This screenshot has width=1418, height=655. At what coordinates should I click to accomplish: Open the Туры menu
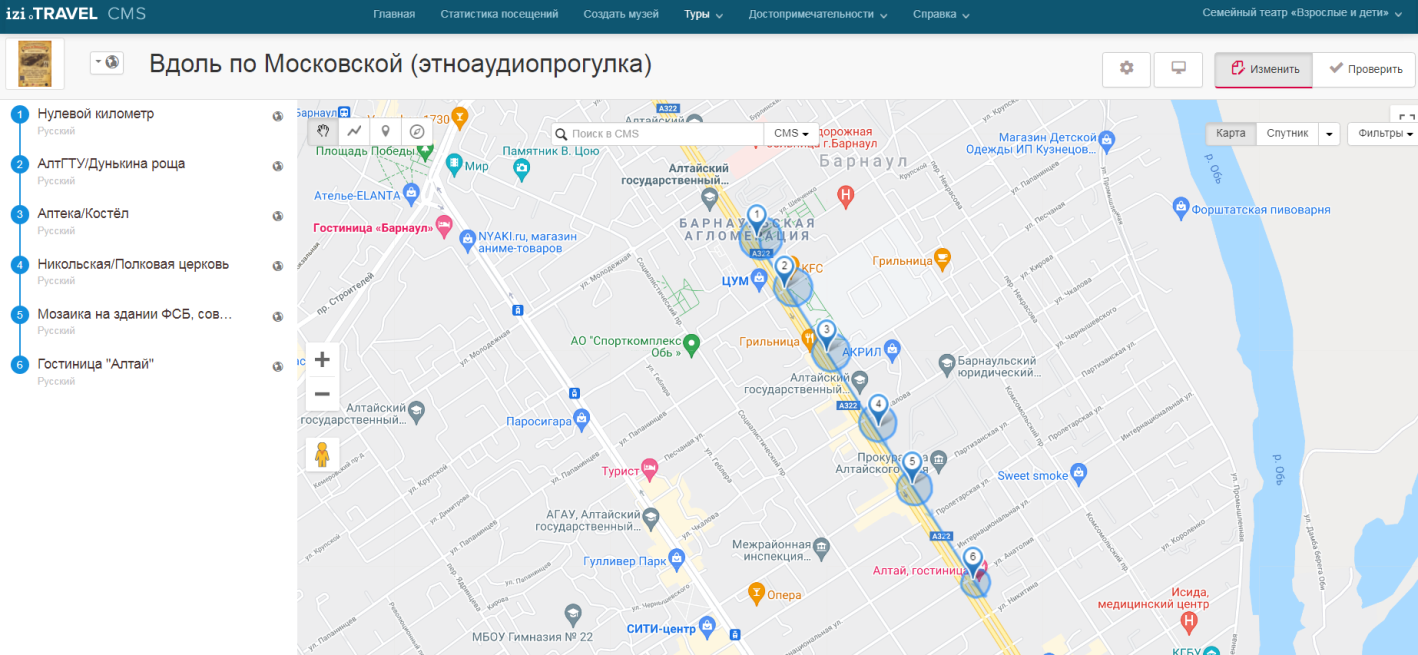(x=703, y=15)
